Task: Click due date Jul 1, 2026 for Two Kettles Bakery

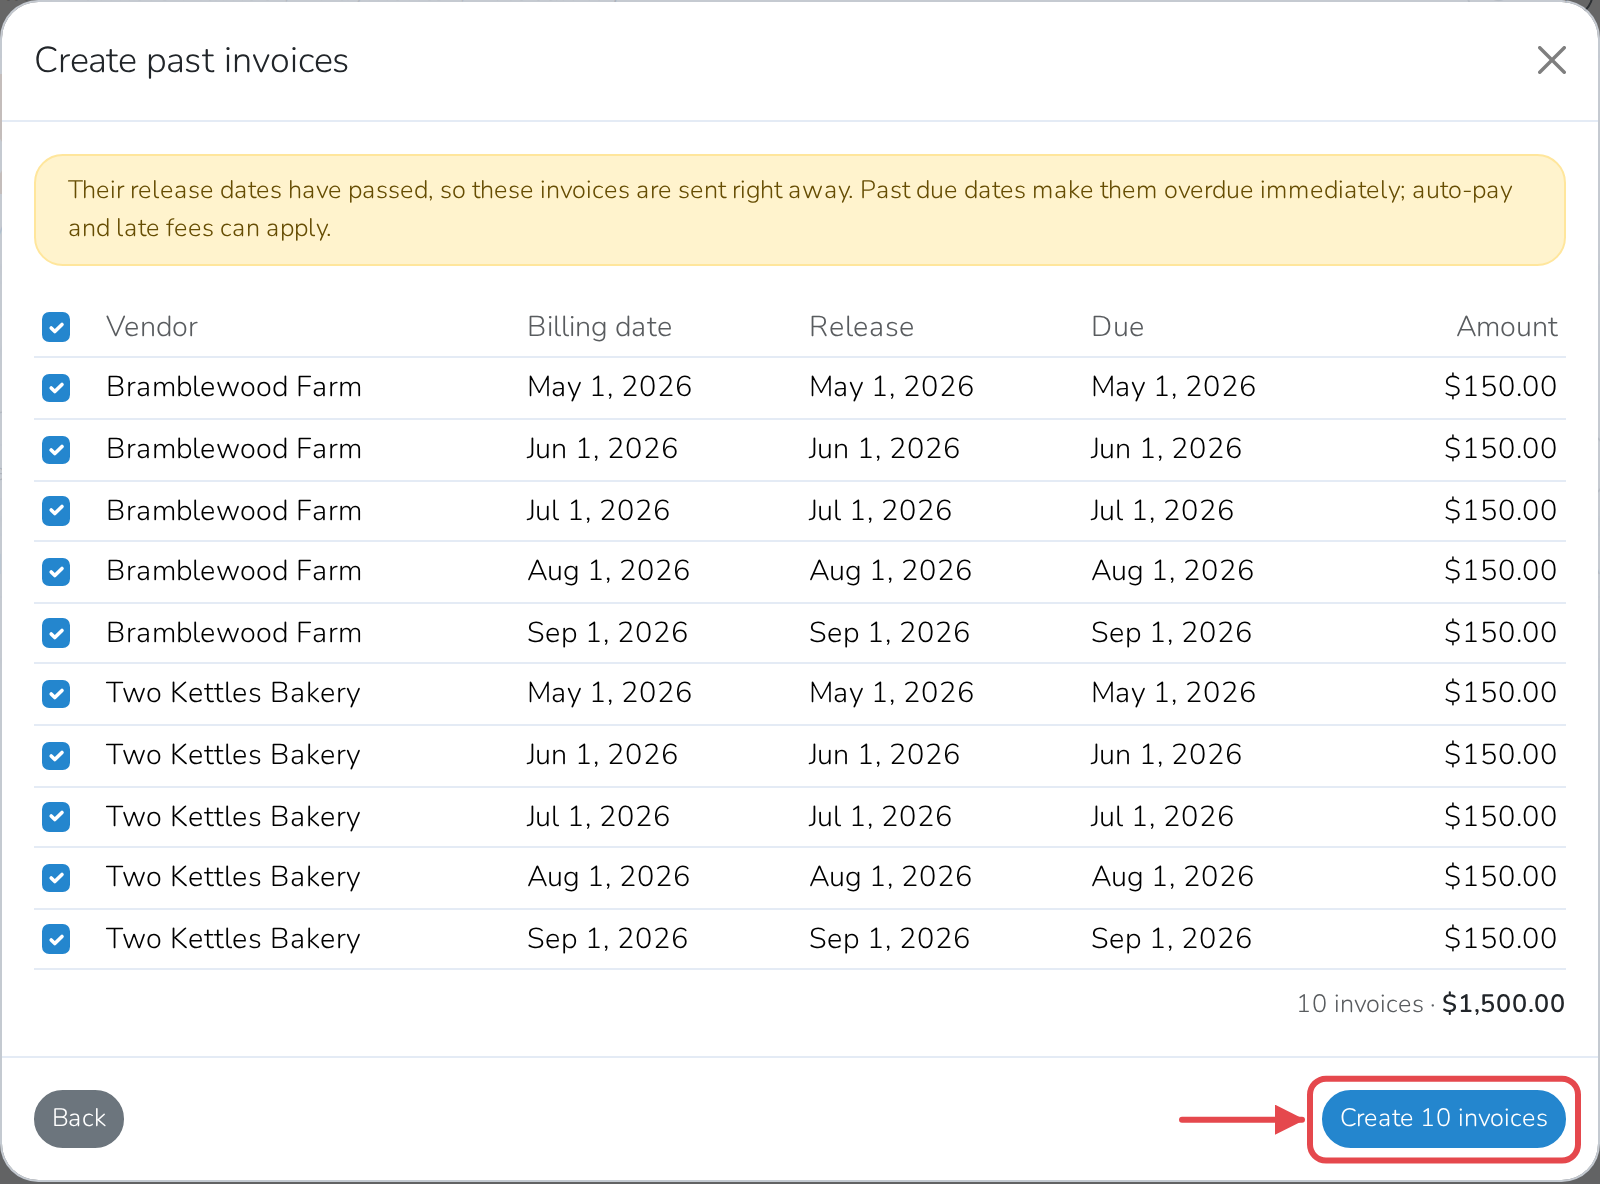Action: [x=1162, y=817]
